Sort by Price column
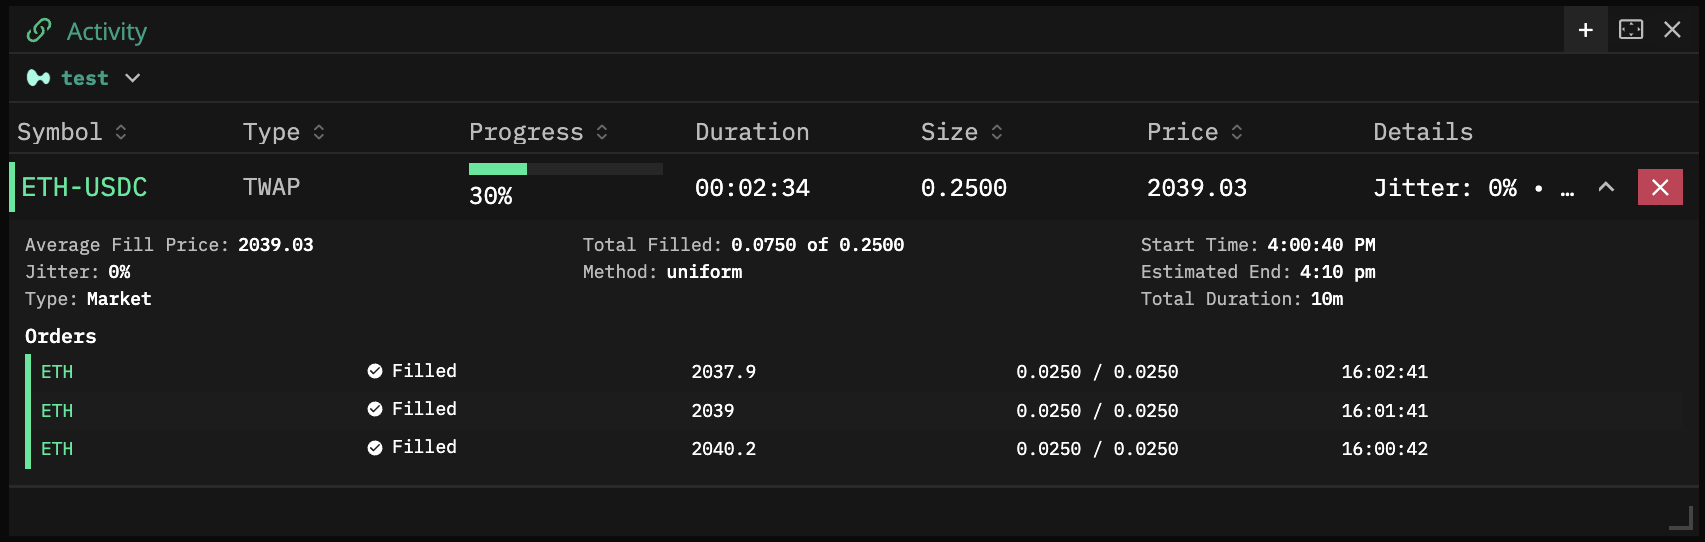This screenshot has width=1705, height=542. pyautogui.click(x=1237, y=132)
